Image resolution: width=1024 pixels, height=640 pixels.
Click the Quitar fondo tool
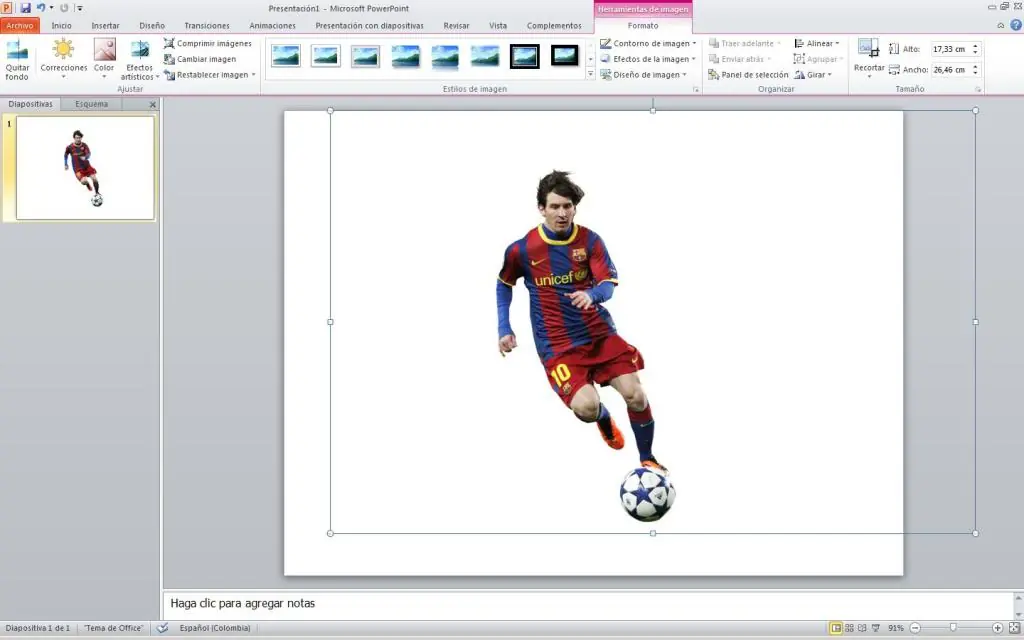point(17,60)
